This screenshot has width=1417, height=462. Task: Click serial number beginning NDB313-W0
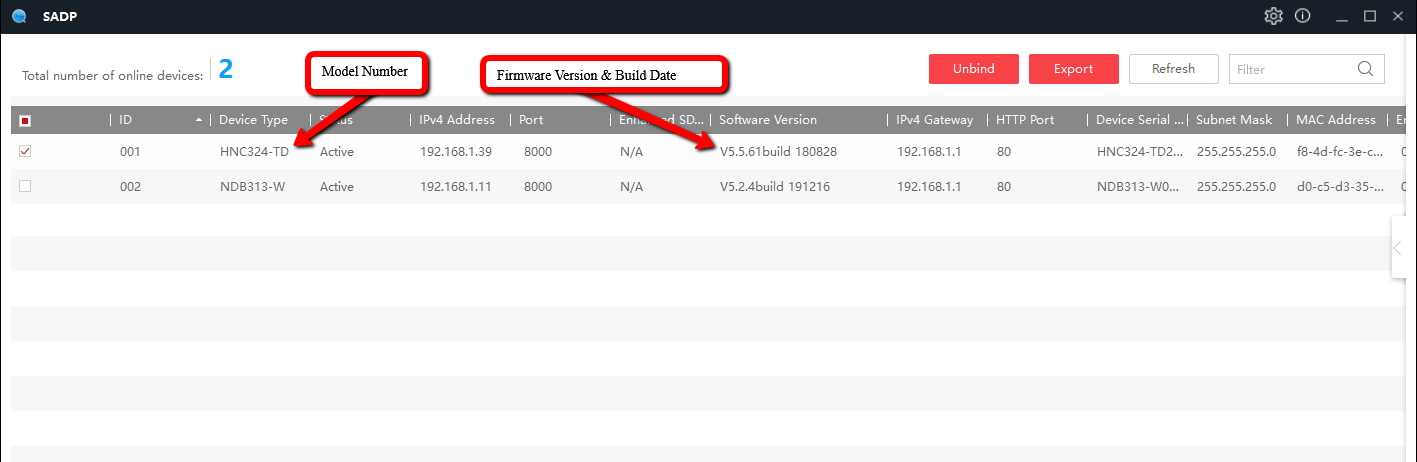pyautogui.click(x=1139, y=186)
